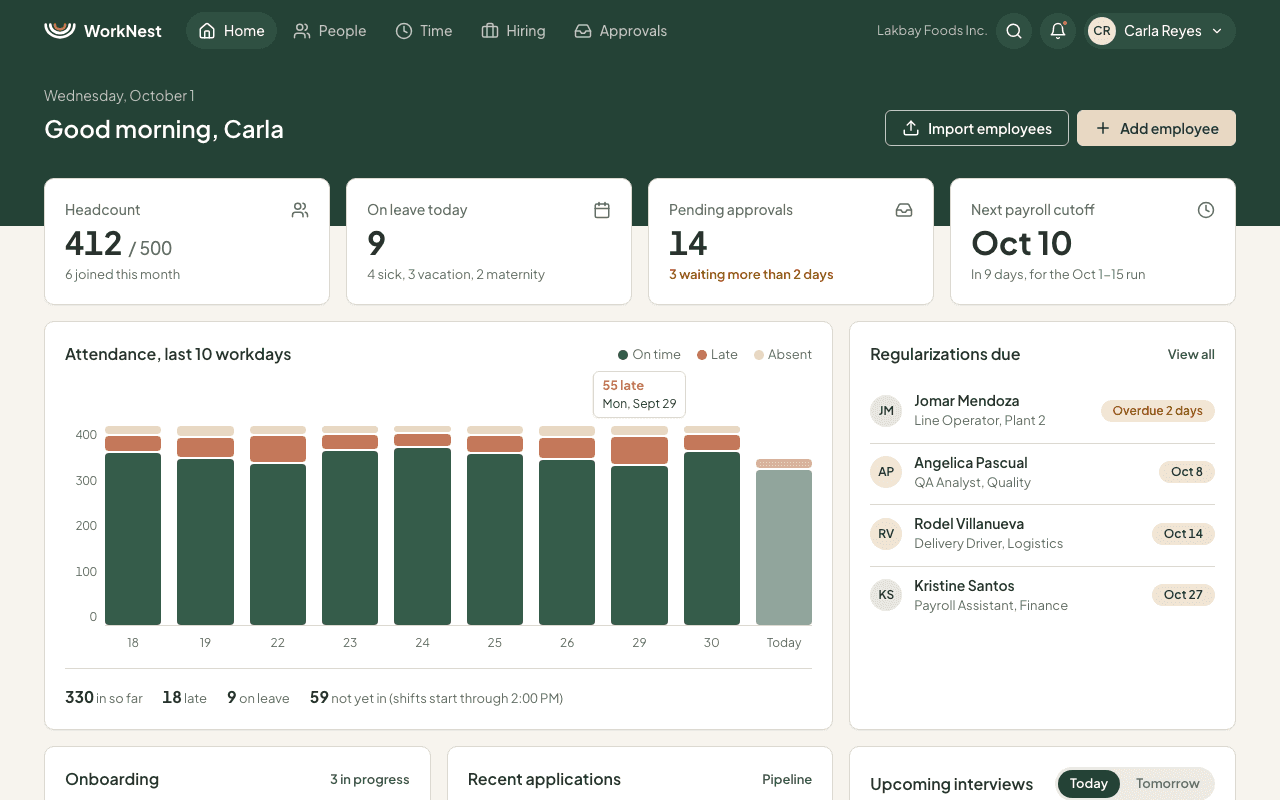
Task: Click Rodel Villanueva's RV avatar
Action: (x=886, y=534)
